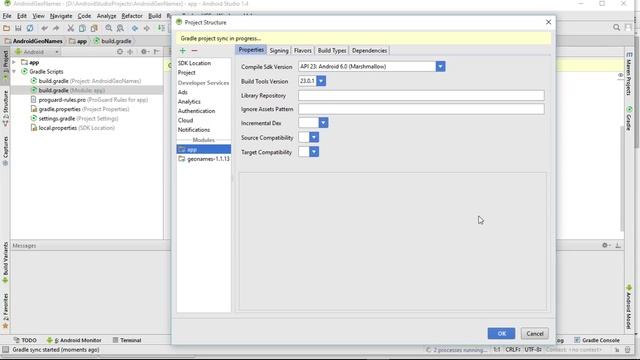
Task: Open the Terminal tool window
Action: 127,340
